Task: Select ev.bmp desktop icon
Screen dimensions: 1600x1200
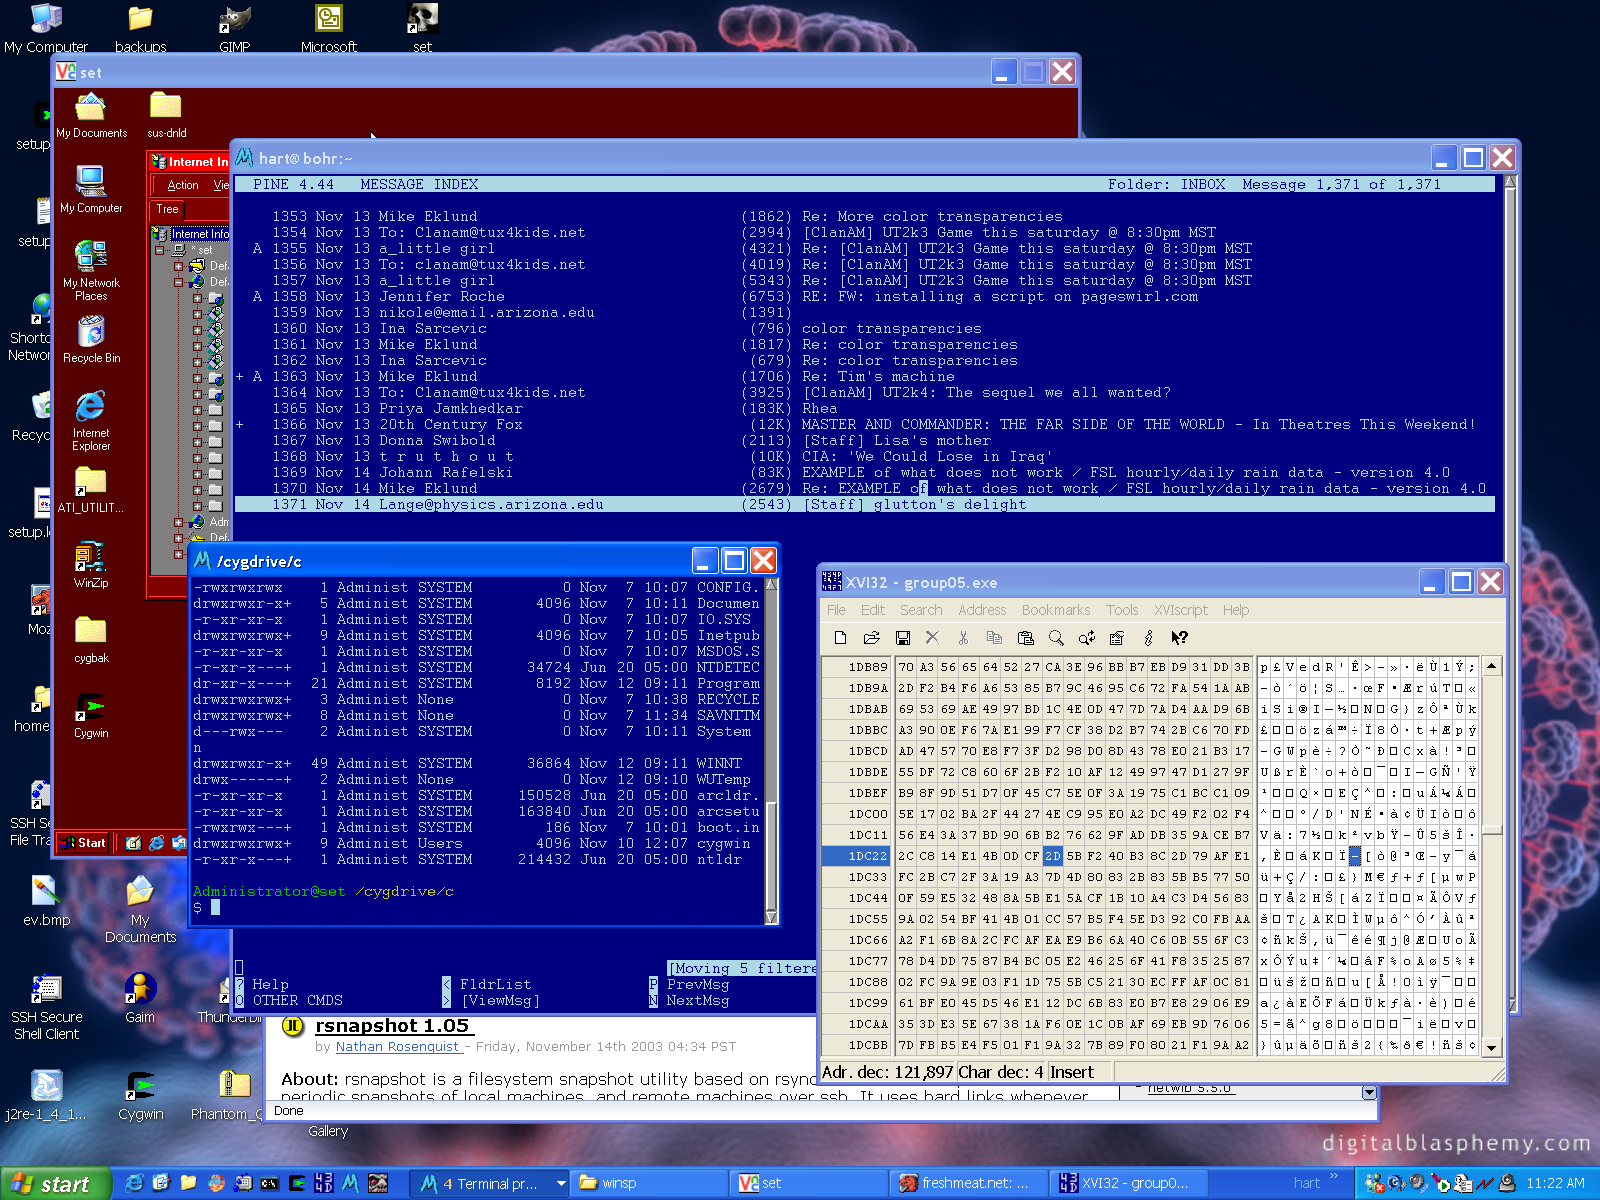Action: pos(46,900)
